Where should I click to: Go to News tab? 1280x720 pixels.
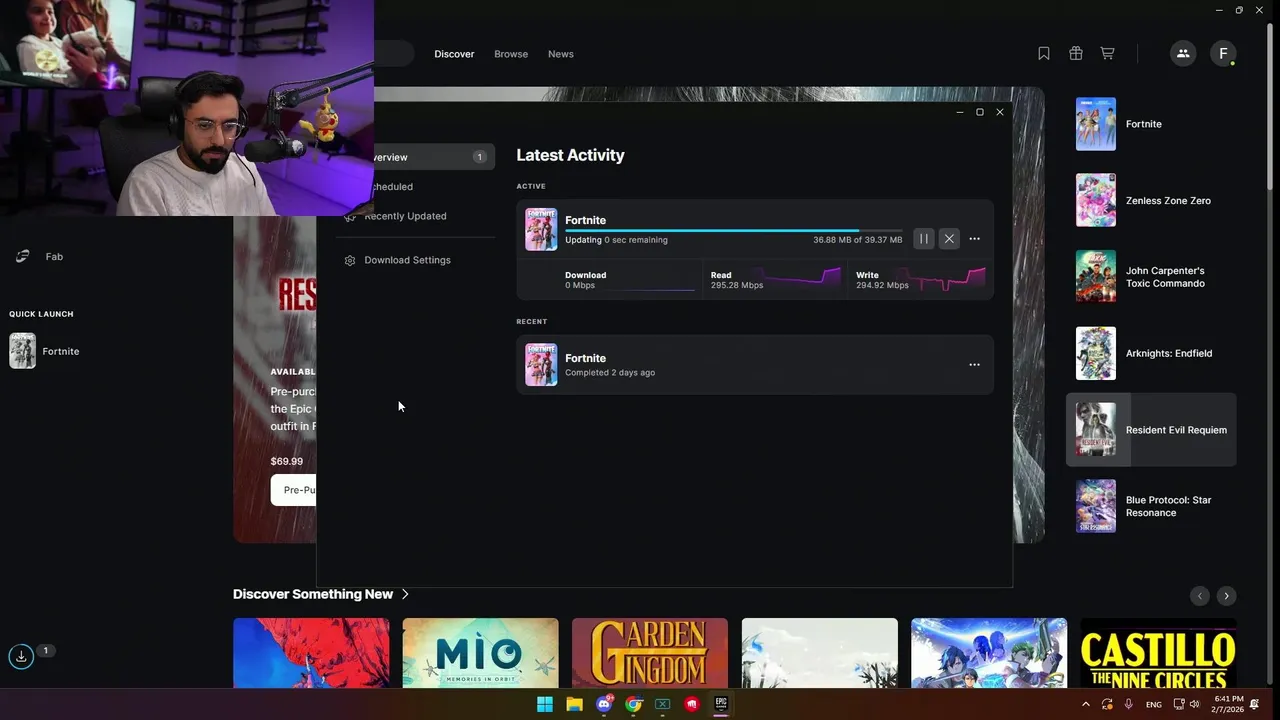point(561,54)
